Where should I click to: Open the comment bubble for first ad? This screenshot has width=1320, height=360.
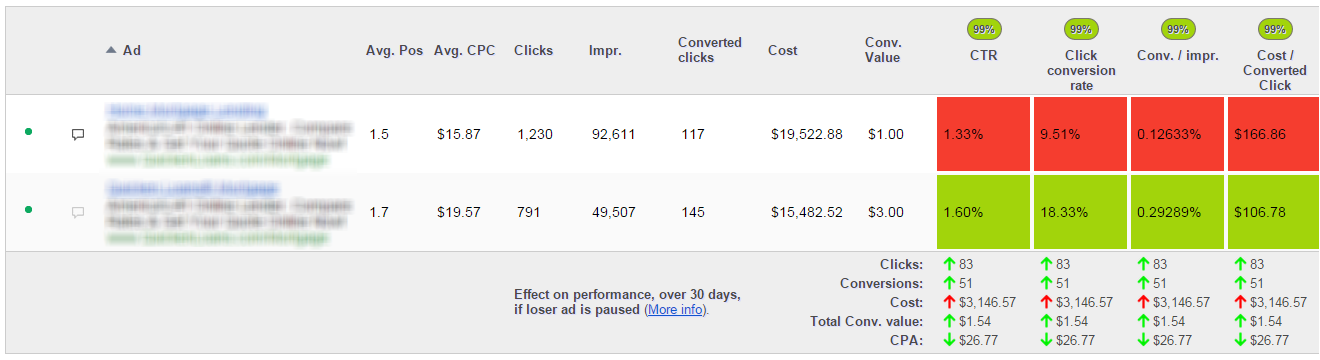(78, 133)
